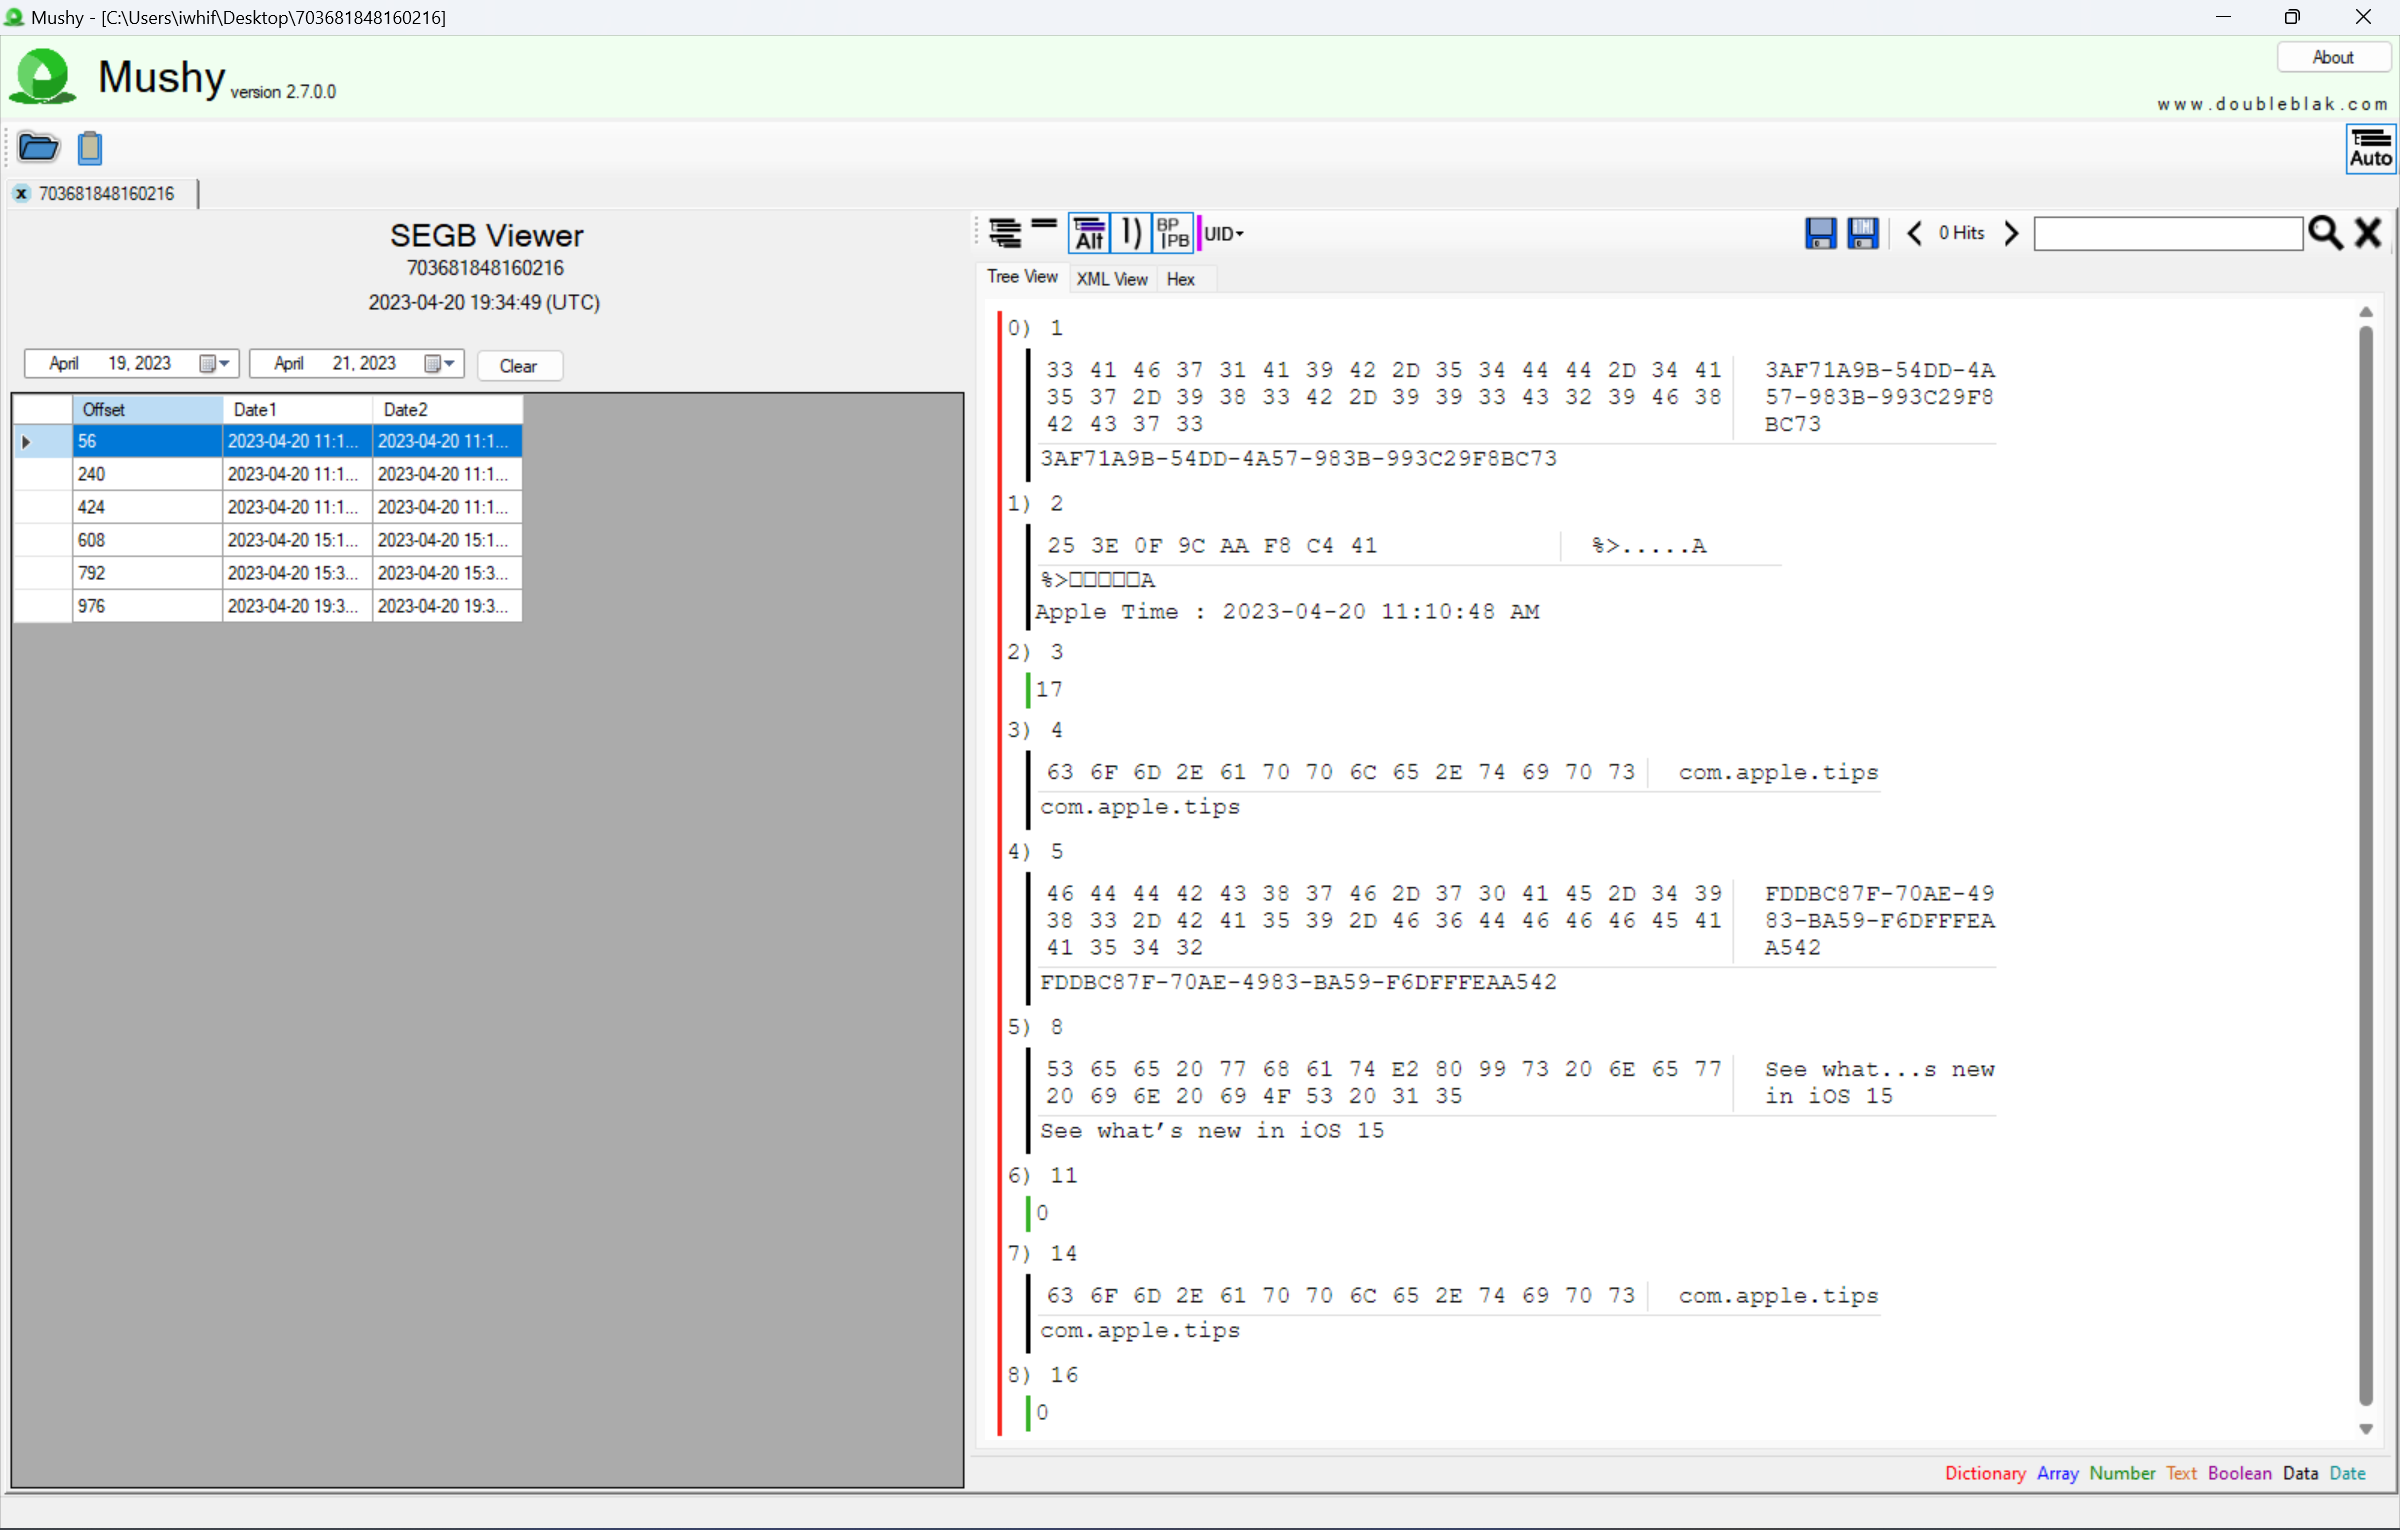The image size is (2400, 1530).
Task: Switch to the Hex tab
Action: 1180,279
